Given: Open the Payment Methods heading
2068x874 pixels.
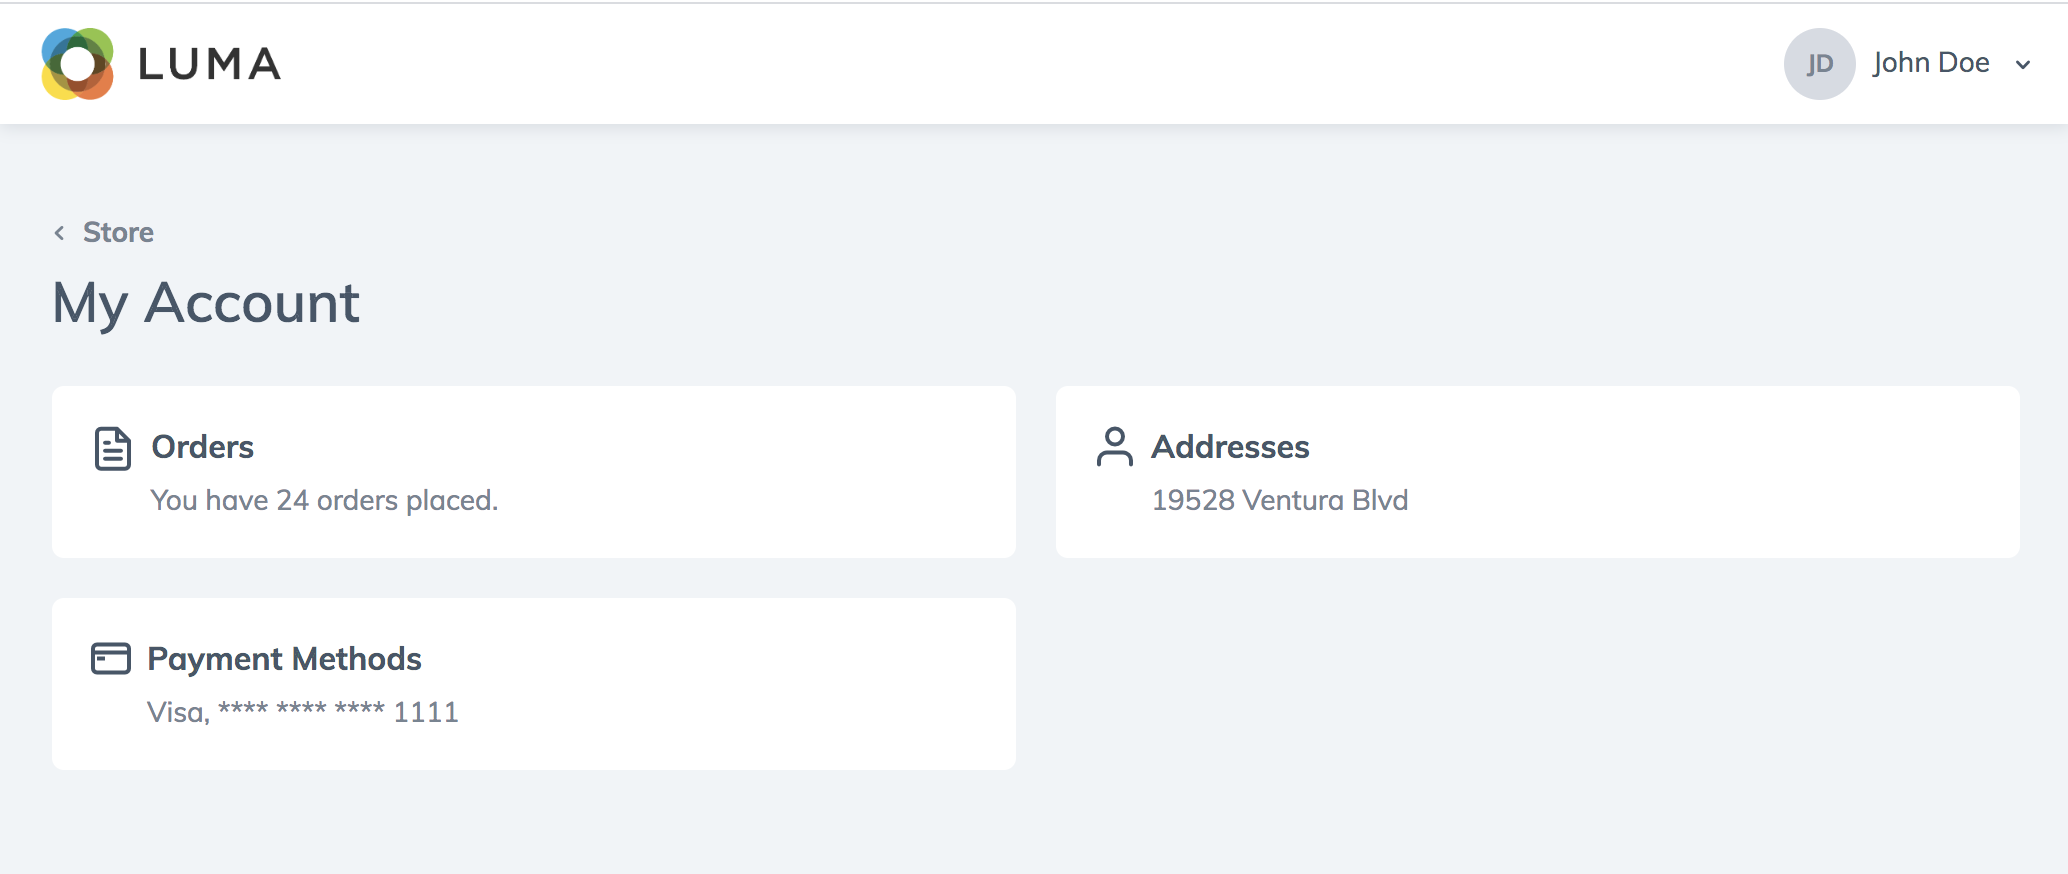Looking at the screenshot, I should pyautogui.click(x=284, y=659).
